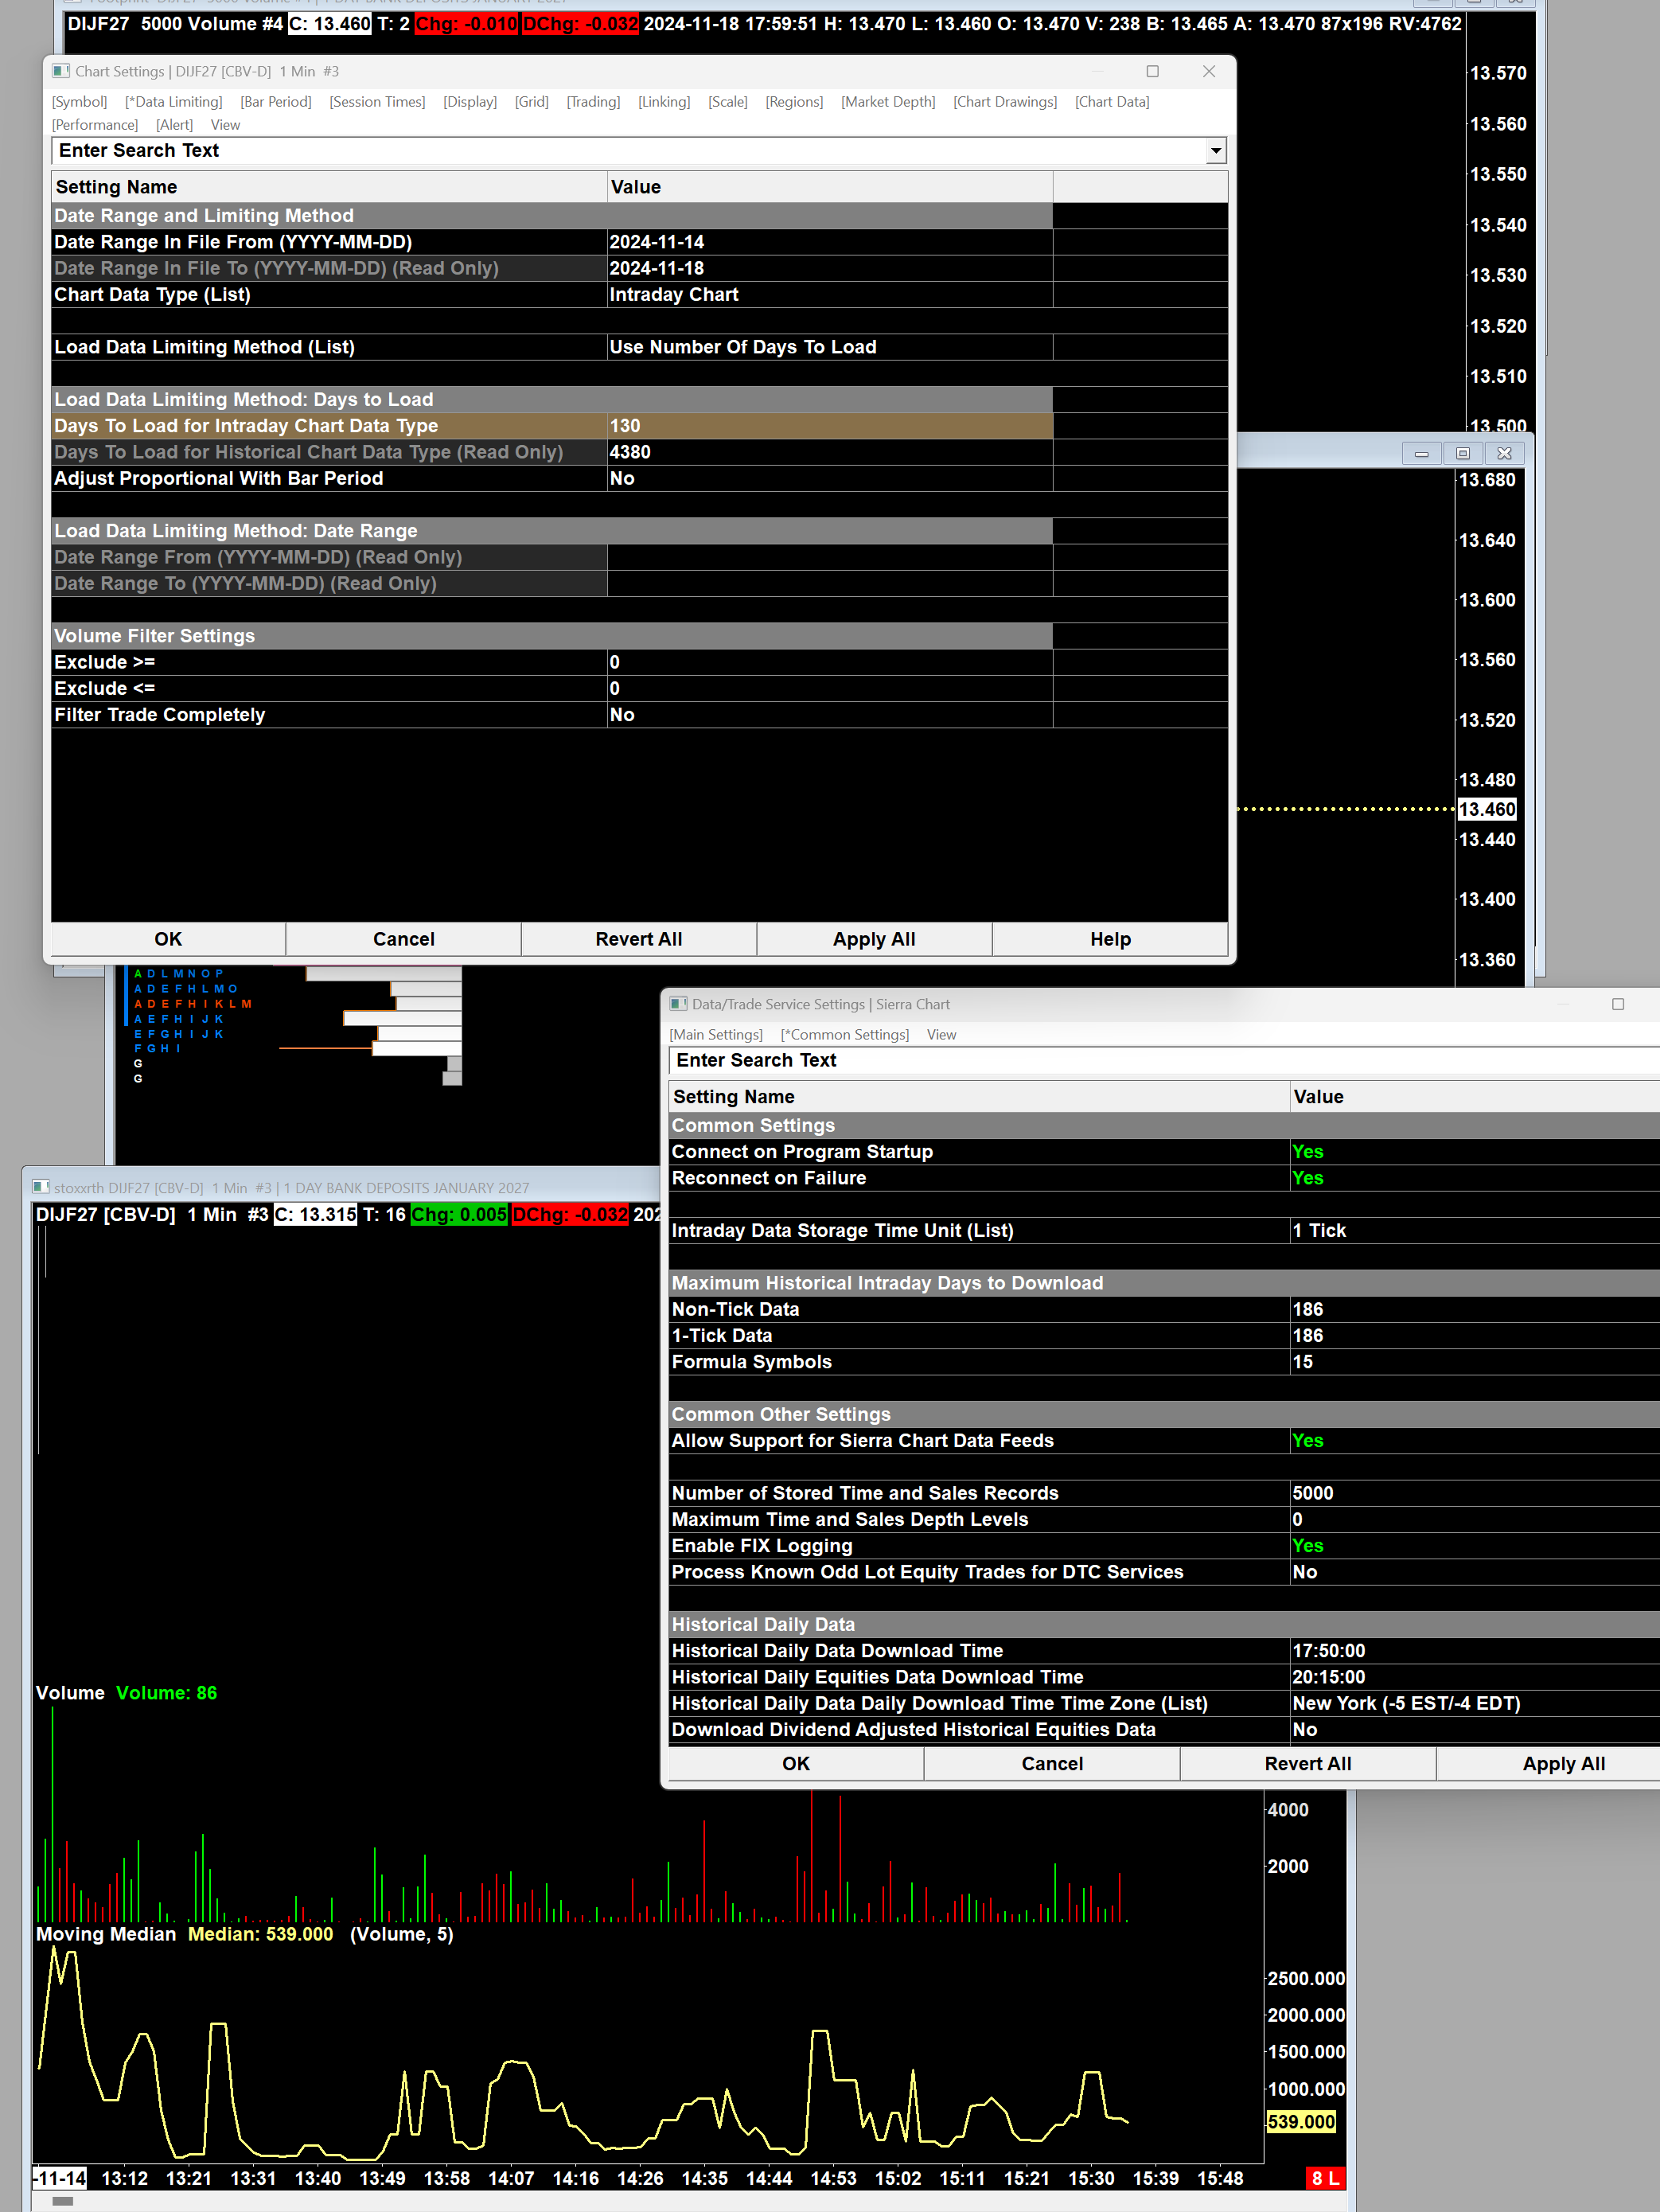
Task: Restore the inner chart window
Action: coord(1462,453)
